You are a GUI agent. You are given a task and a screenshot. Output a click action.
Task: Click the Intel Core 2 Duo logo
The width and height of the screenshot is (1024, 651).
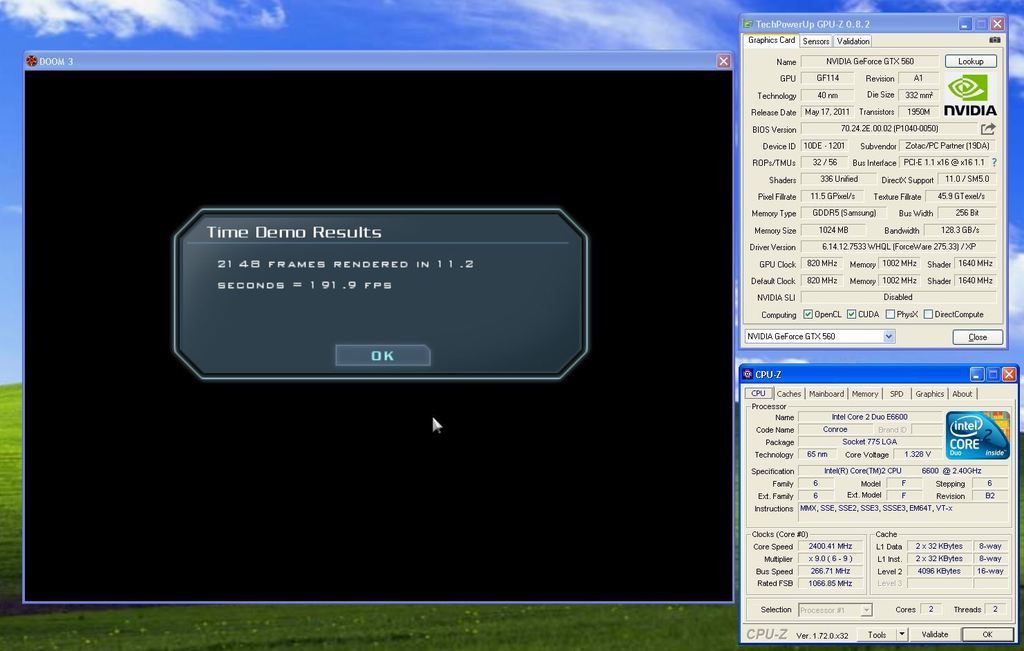(977, 435)
